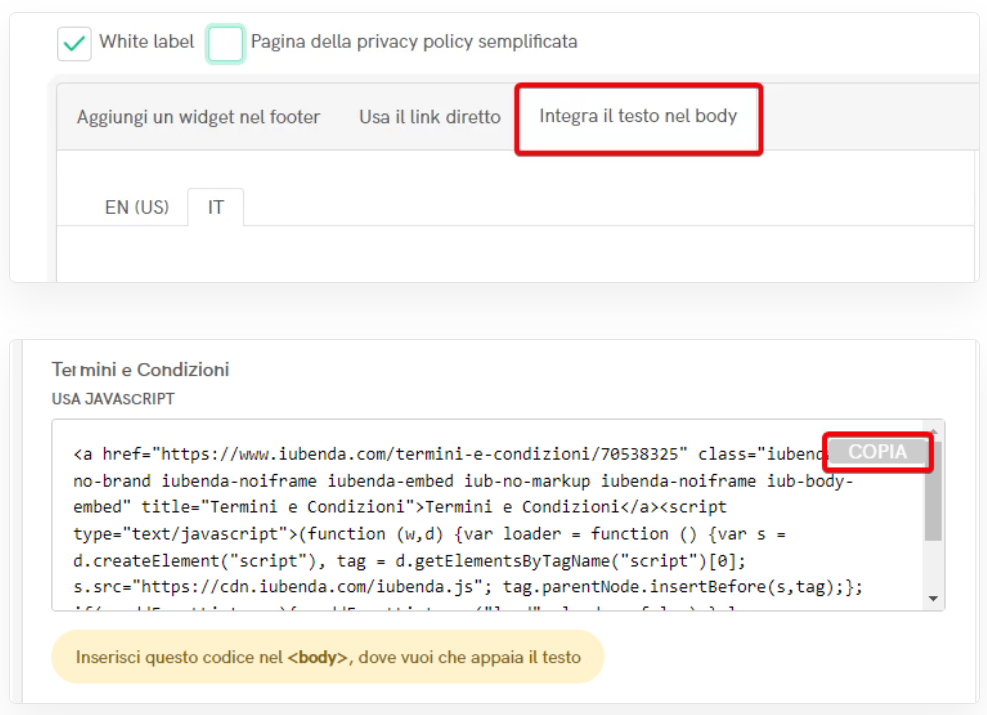
Task: Click the COPIA button to copy code
Action: [877, 451]
